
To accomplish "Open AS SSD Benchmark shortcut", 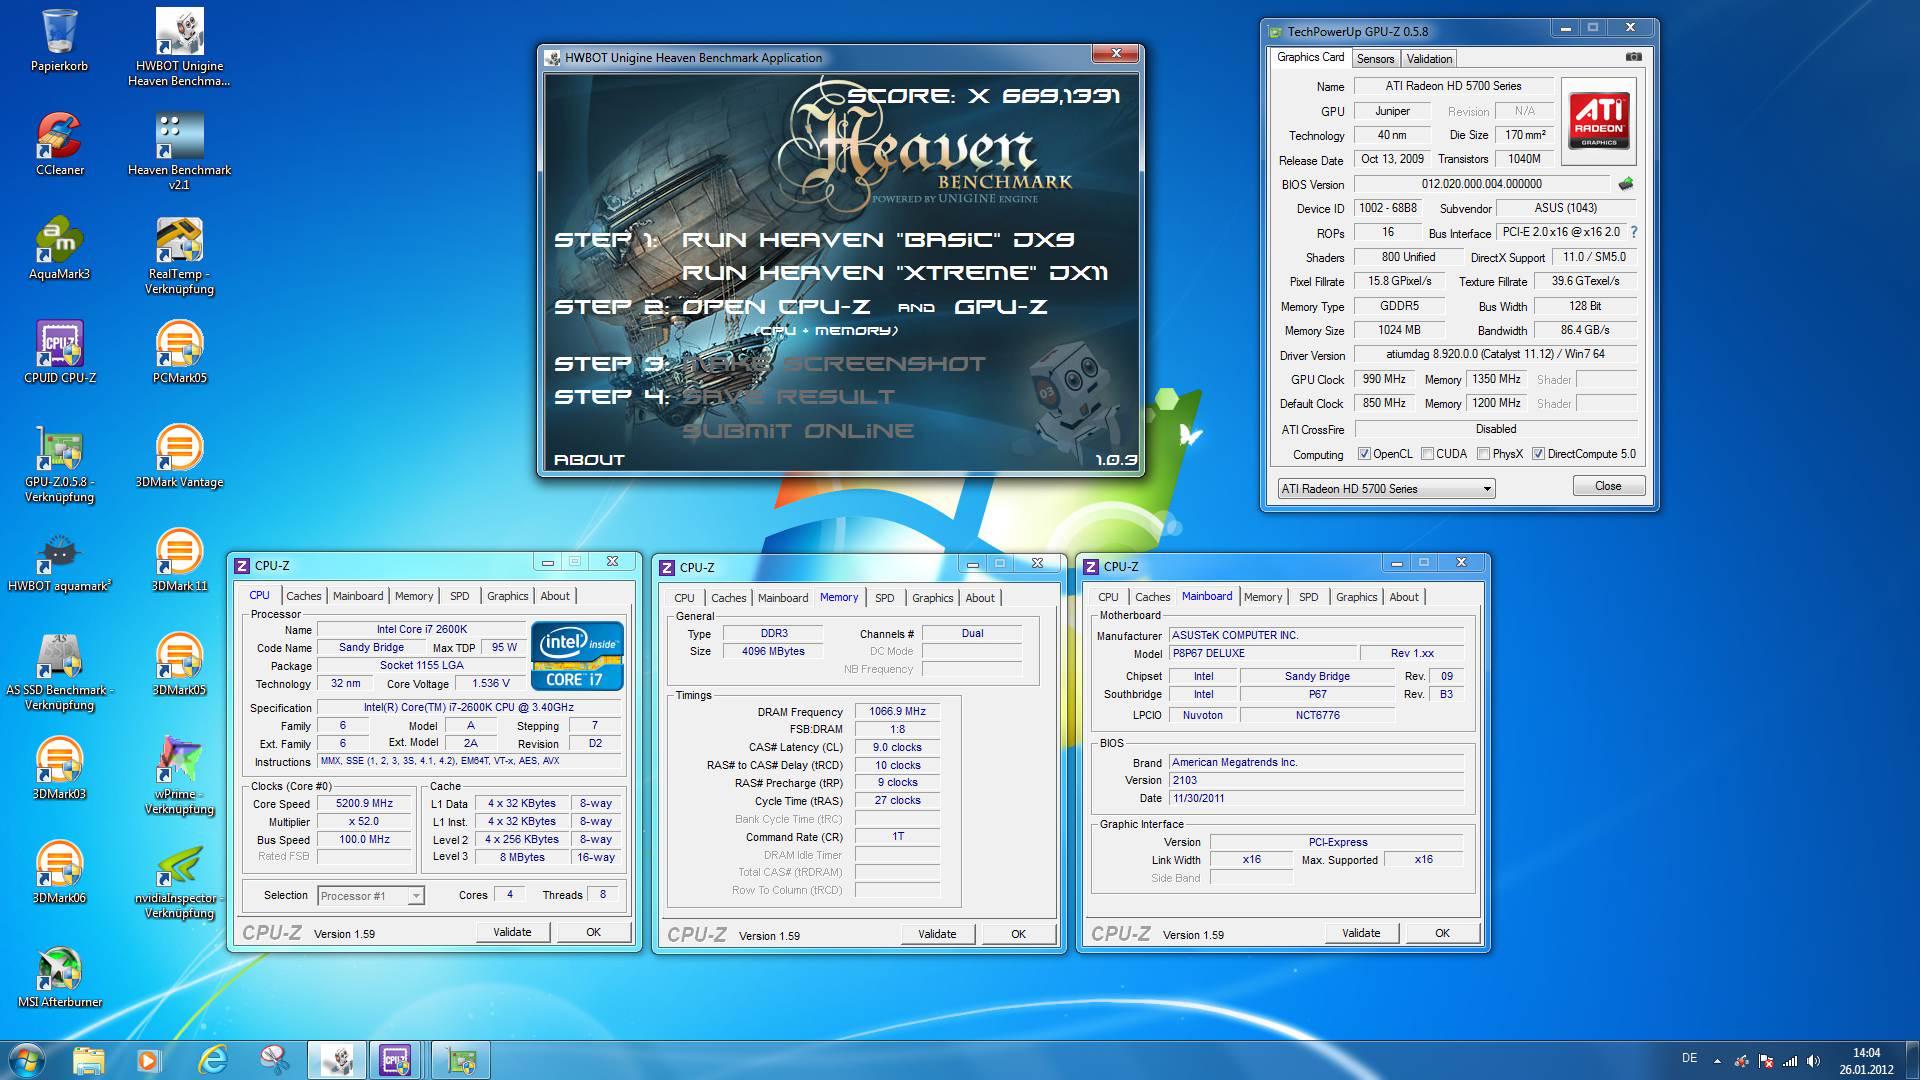I will tap(59, 671).
